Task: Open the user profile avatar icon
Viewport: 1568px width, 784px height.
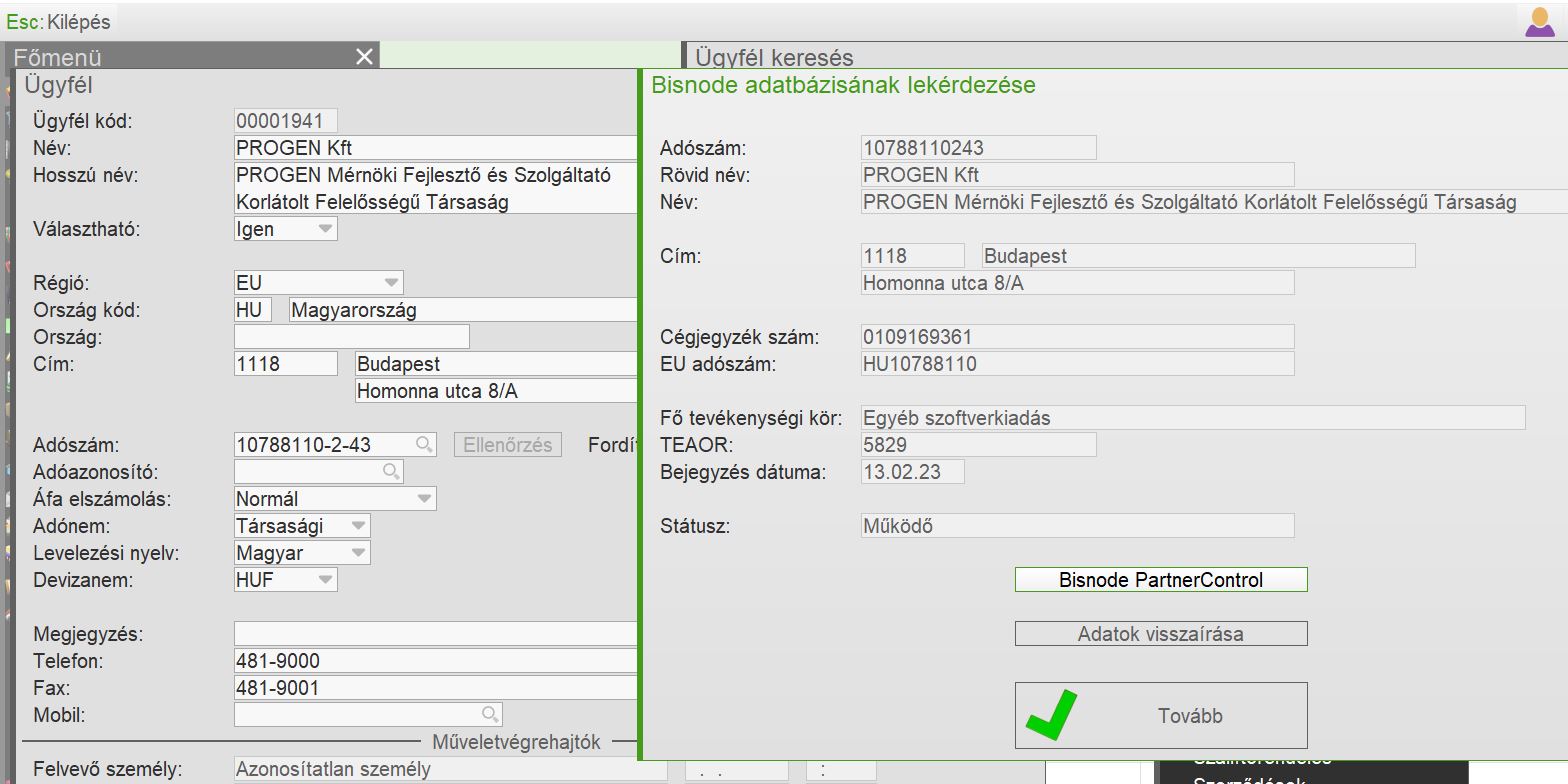Action: 1540,21
